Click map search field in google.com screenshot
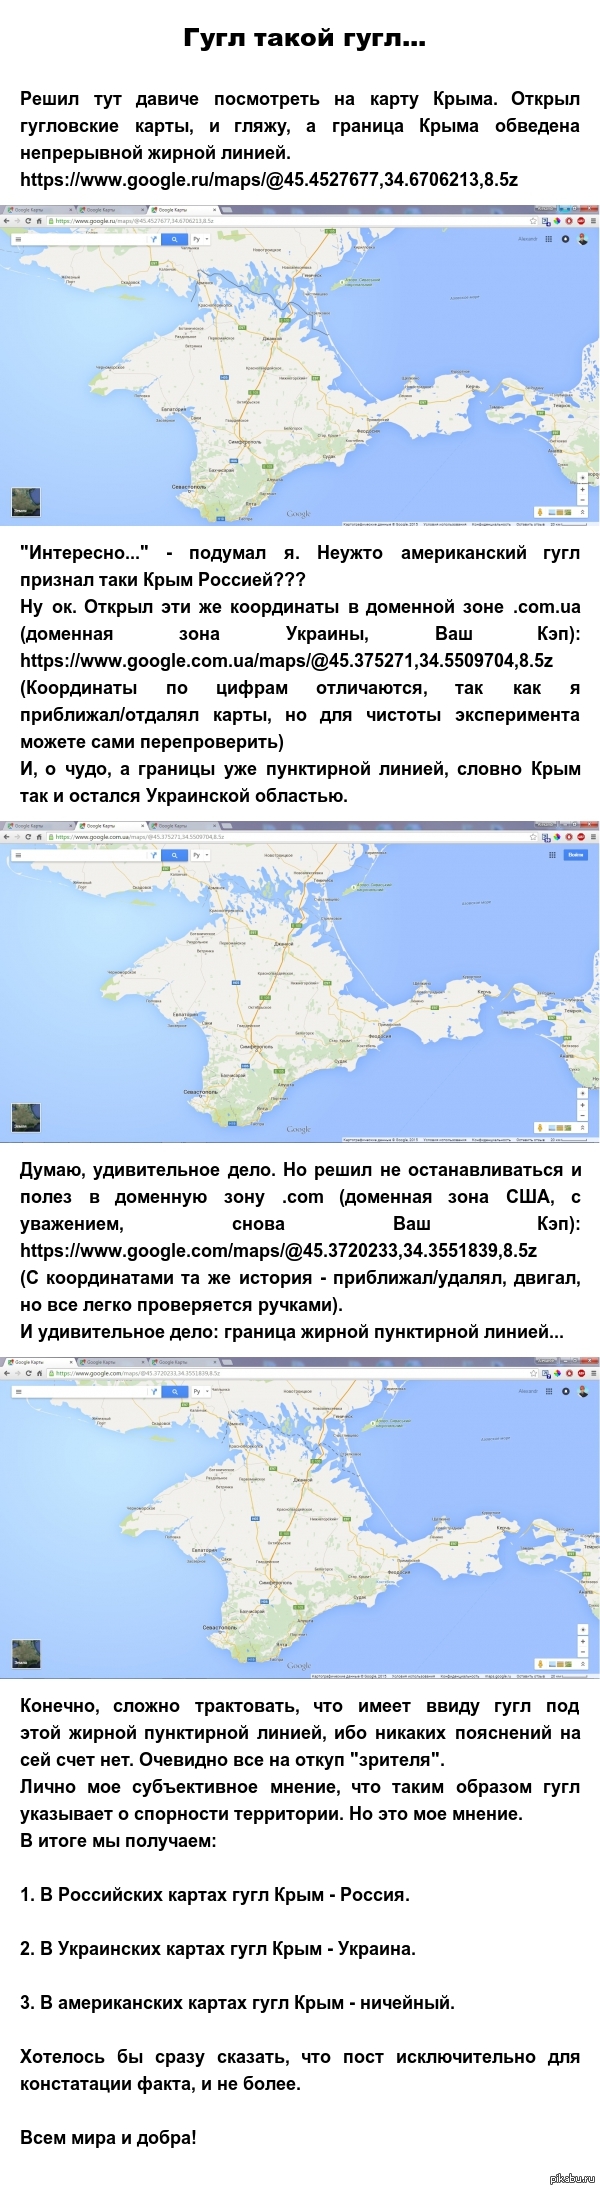 click(x=85, y=1391)
